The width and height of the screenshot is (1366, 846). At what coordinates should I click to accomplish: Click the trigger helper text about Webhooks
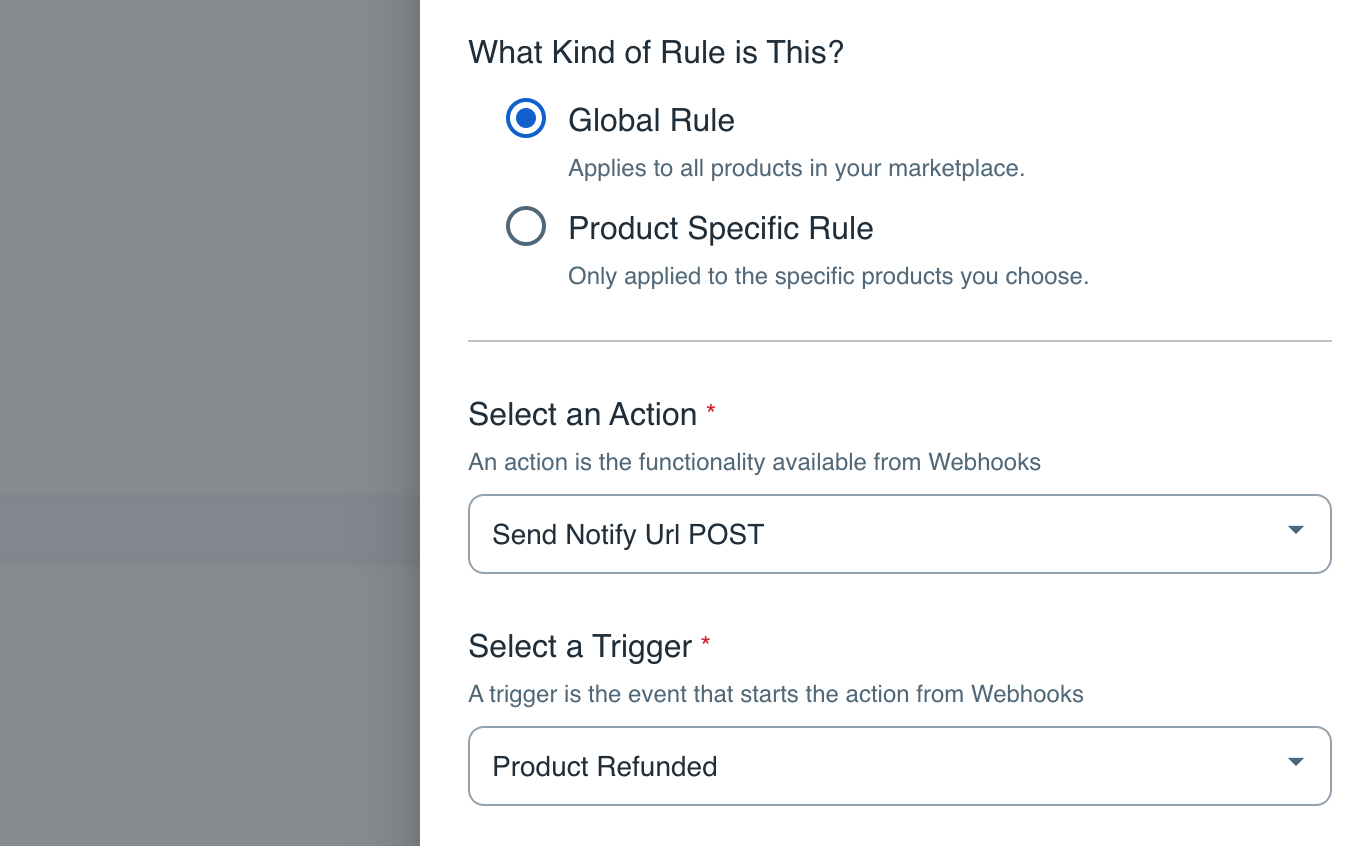click(x=775, y=694)
